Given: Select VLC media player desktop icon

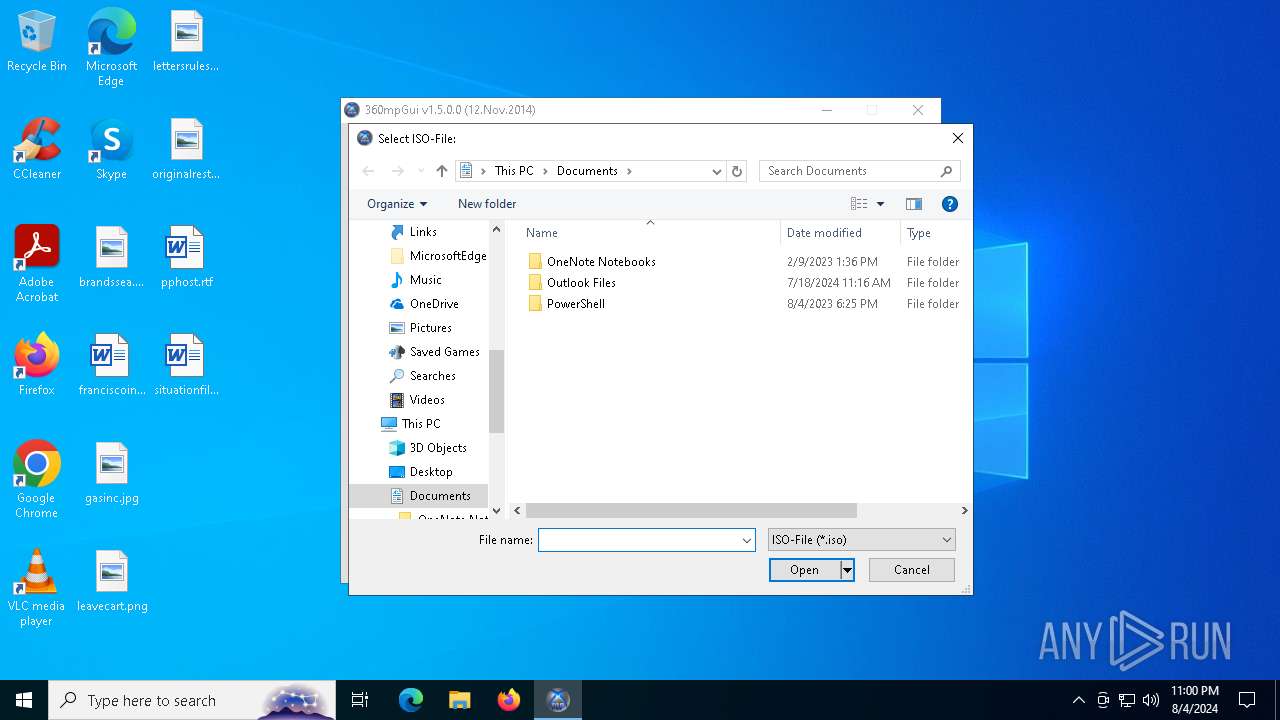Looking at the screenshot, I should coord(37,588).
